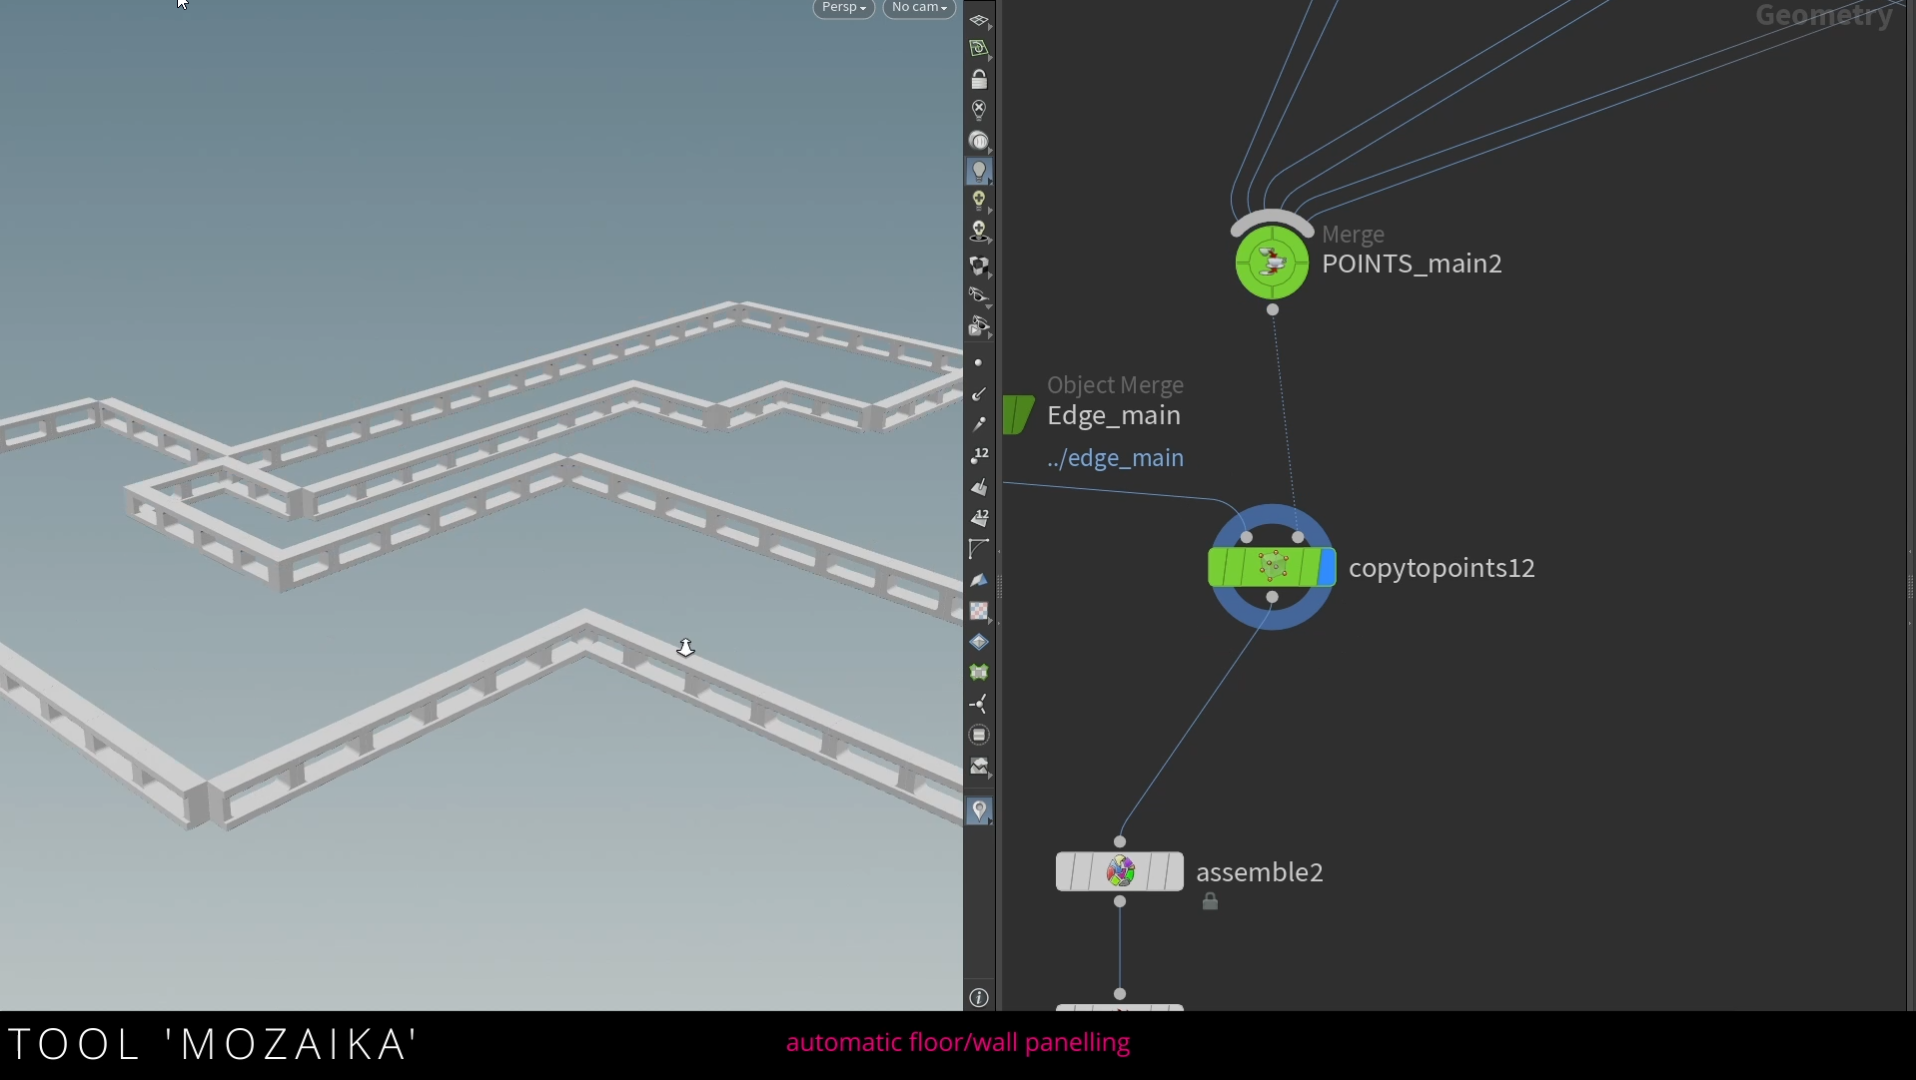Click the output connector of POINTS_main2
Screen dimensions: 1916x1080
(1272, 310)
